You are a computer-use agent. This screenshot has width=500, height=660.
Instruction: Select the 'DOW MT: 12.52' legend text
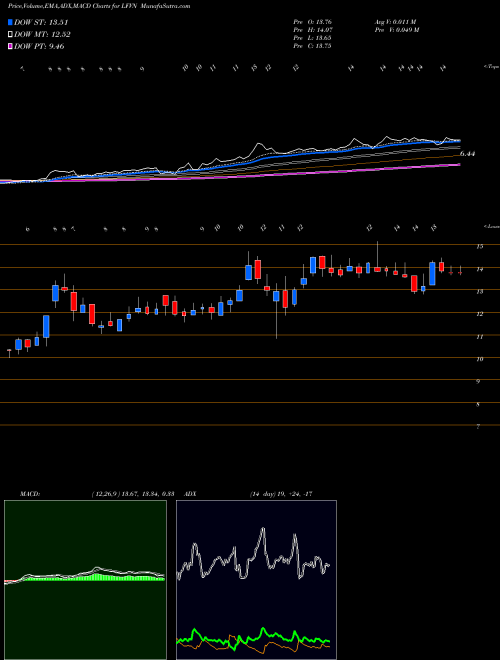42,35
